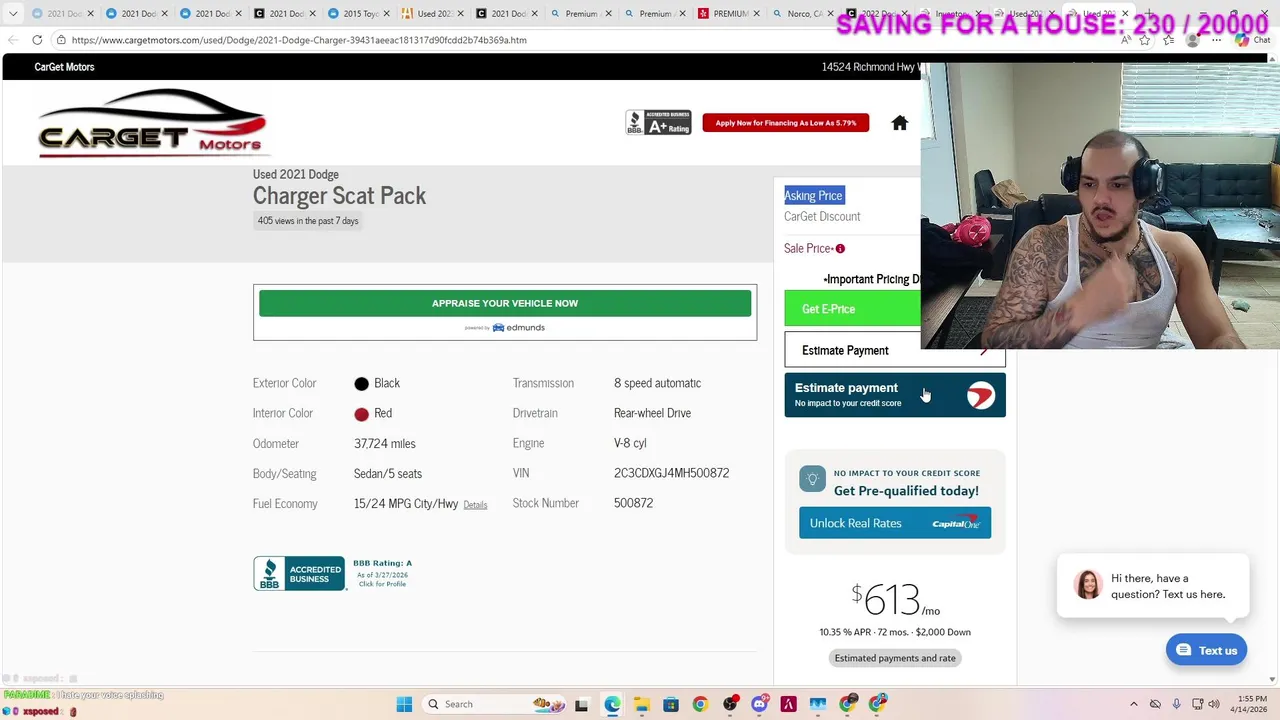Open the maroon A app on taskbar

pos(788,704)
